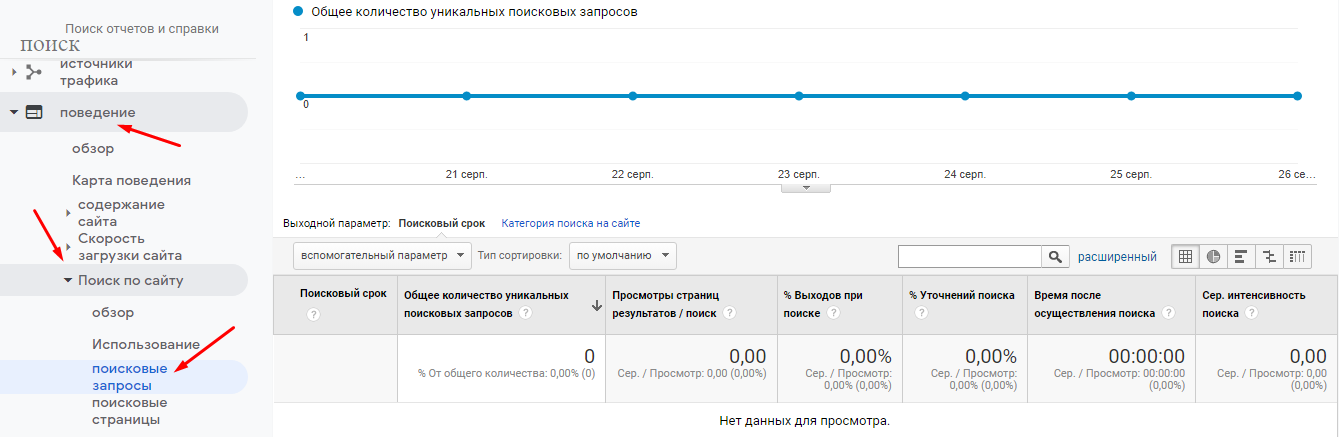
Task: Switch to the pie chart view icon
Action: pyautogui.click(x=1213, y=256)
